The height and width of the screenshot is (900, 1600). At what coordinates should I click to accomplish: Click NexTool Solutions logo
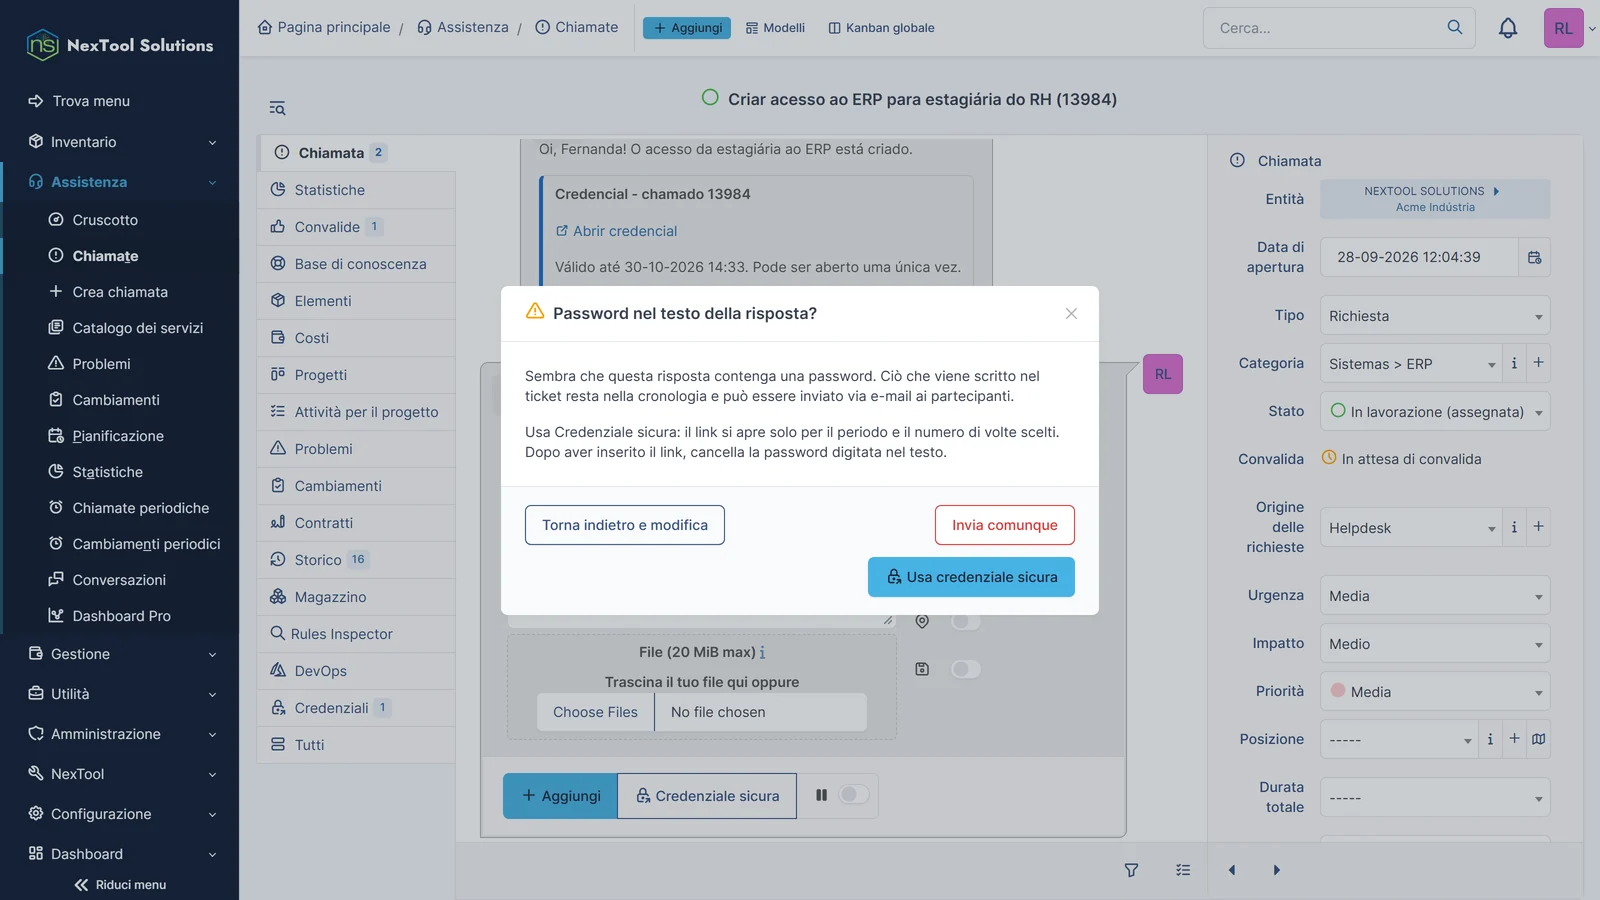coord(120,45)
